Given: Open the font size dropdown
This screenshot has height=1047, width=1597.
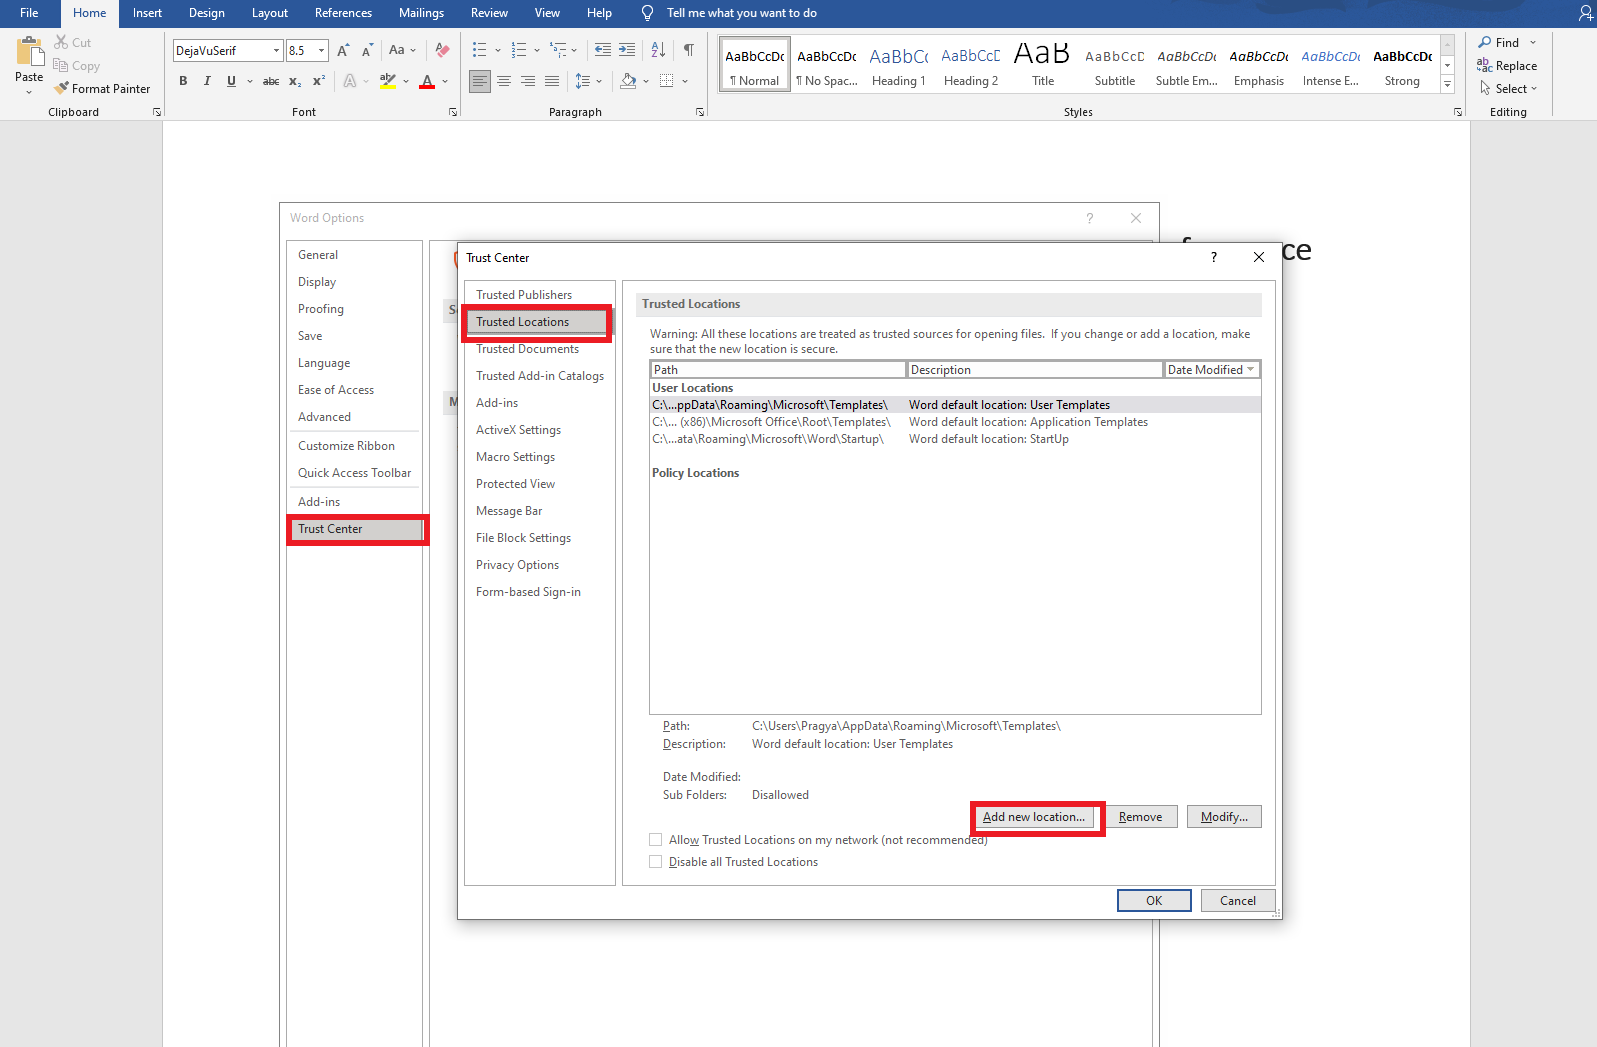Looking at the screenshot, I should tap(322, 51).
